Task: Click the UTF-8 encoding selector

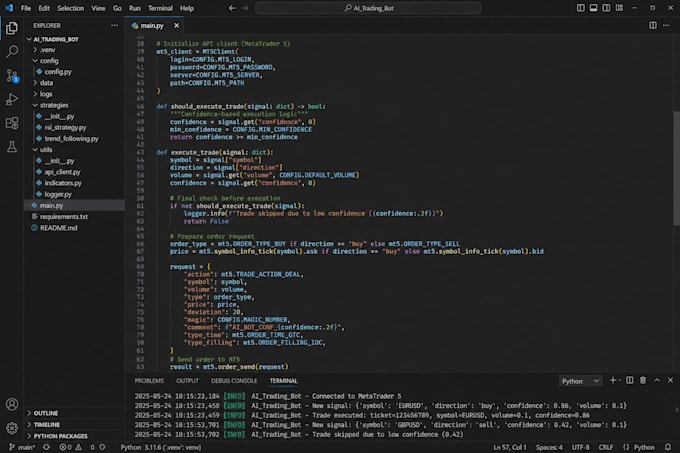Action: point(580,447)
